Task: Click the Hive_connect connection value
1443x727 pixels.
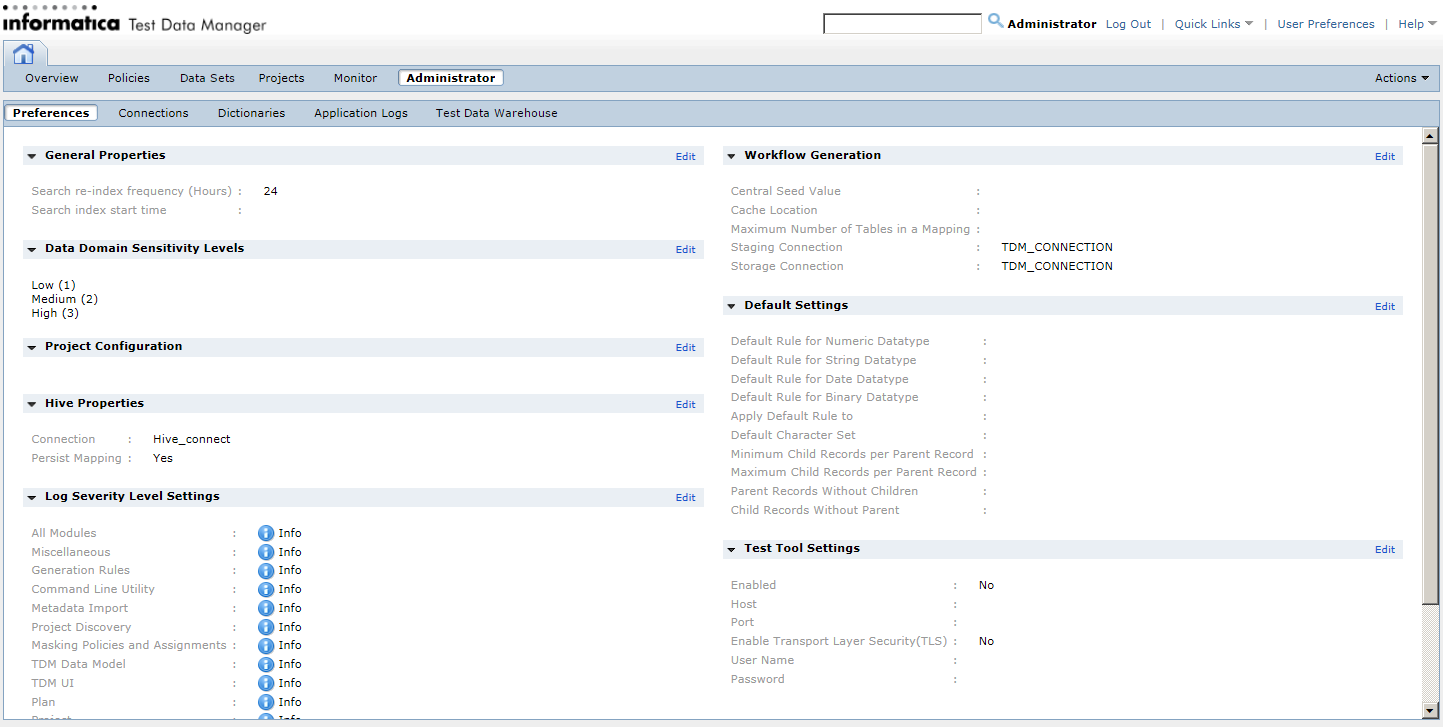Action: coord(192,439)
